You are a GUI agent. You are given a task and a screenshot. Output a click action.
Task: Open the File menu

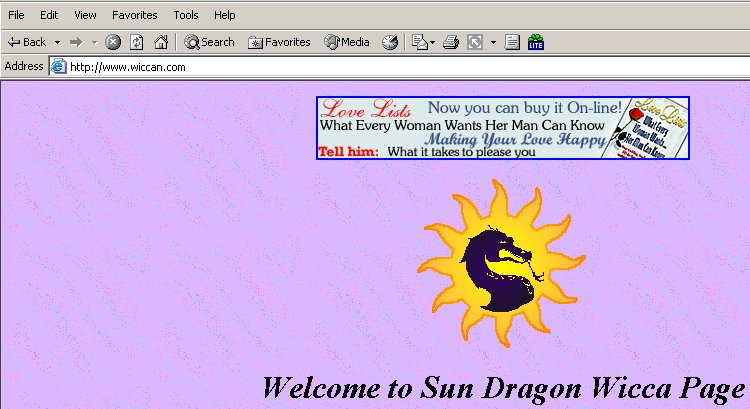point(16,15)
